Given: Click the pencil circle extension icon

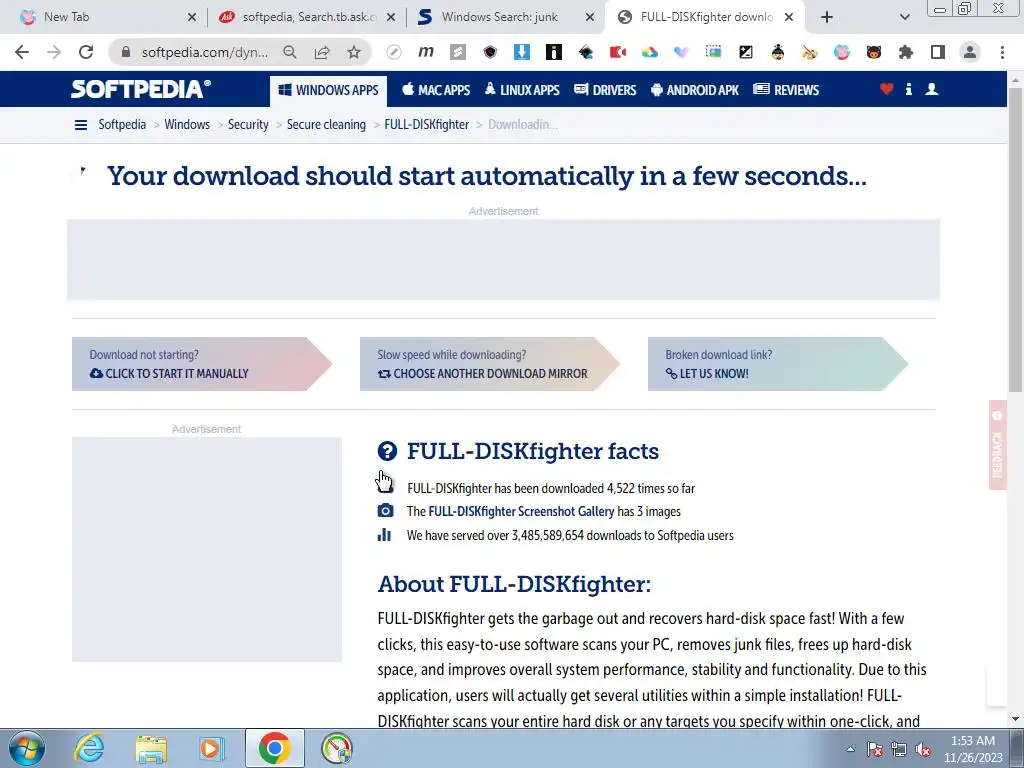Looking at the screenshot, I should [394, 52].
